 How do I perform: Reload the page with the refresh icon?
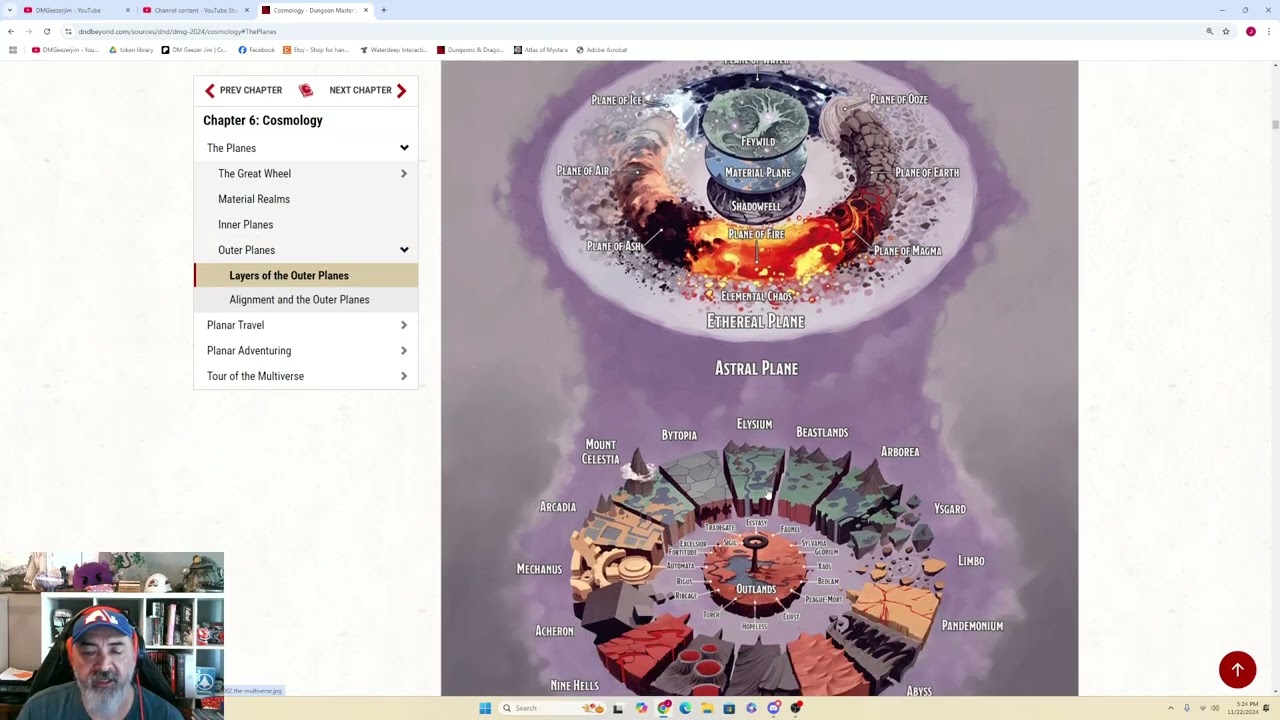(46, 31)
